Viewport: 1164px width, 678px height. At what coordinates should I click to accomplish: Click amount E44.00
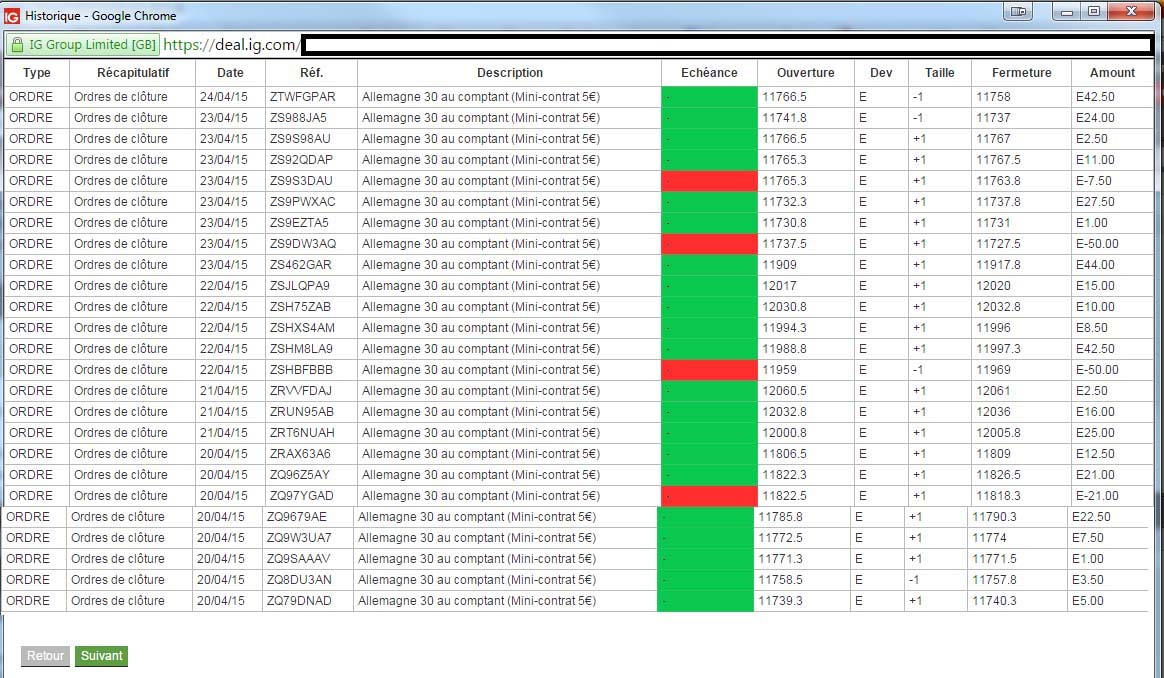[x=1095, y=265]
